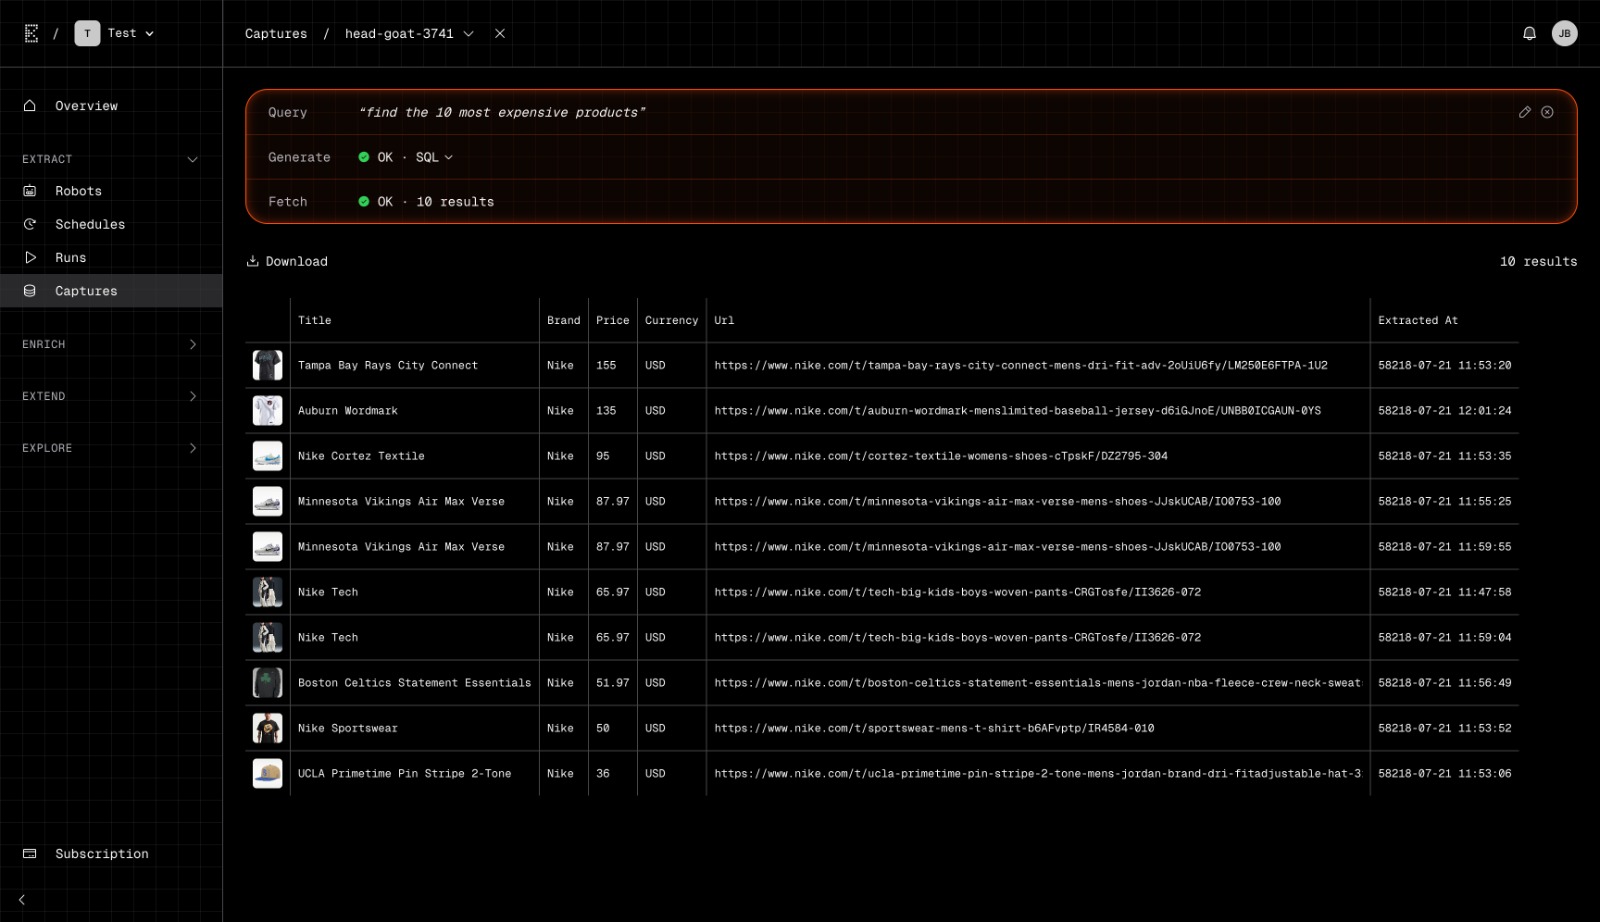Click the edit query pencil icon

1524,112
